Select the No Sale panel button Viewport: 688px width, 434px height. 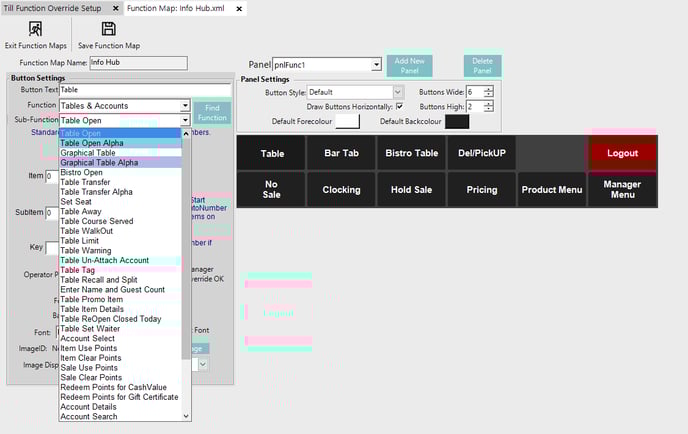[272, 190]
